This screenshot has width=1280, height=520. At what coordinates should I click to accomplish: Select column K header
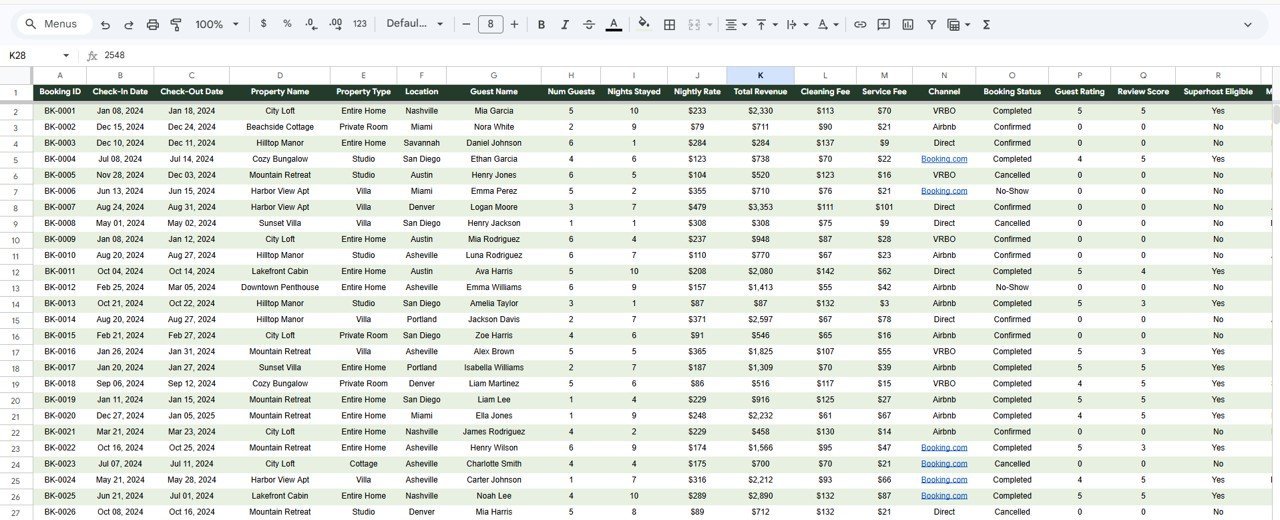(760, 75)
